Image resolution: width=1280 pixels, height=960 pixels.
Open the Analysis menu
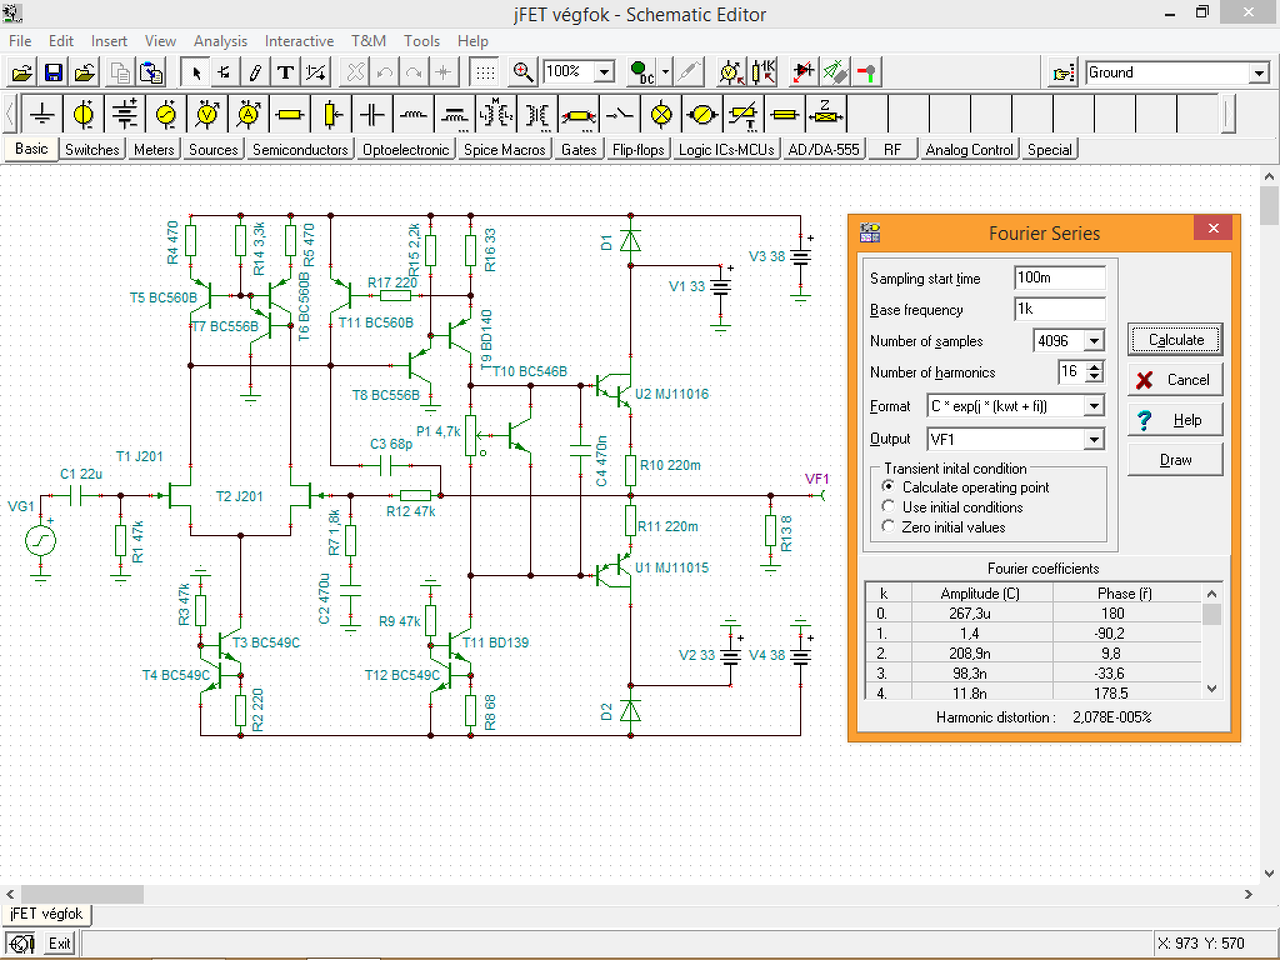[220, 41]
